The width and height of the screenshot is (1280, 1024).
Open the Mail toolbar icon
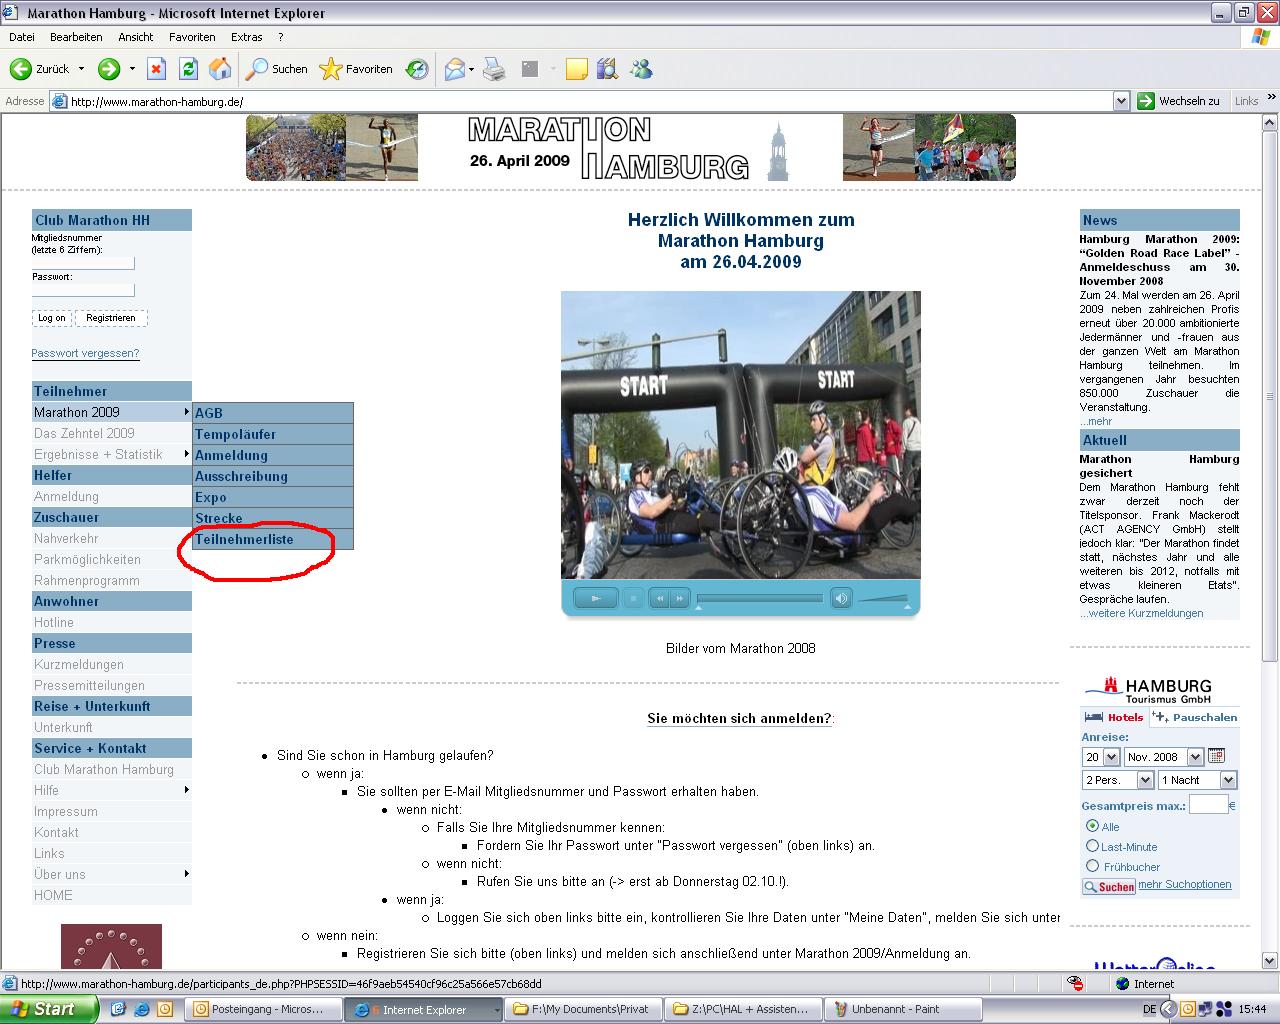(455, 69)
